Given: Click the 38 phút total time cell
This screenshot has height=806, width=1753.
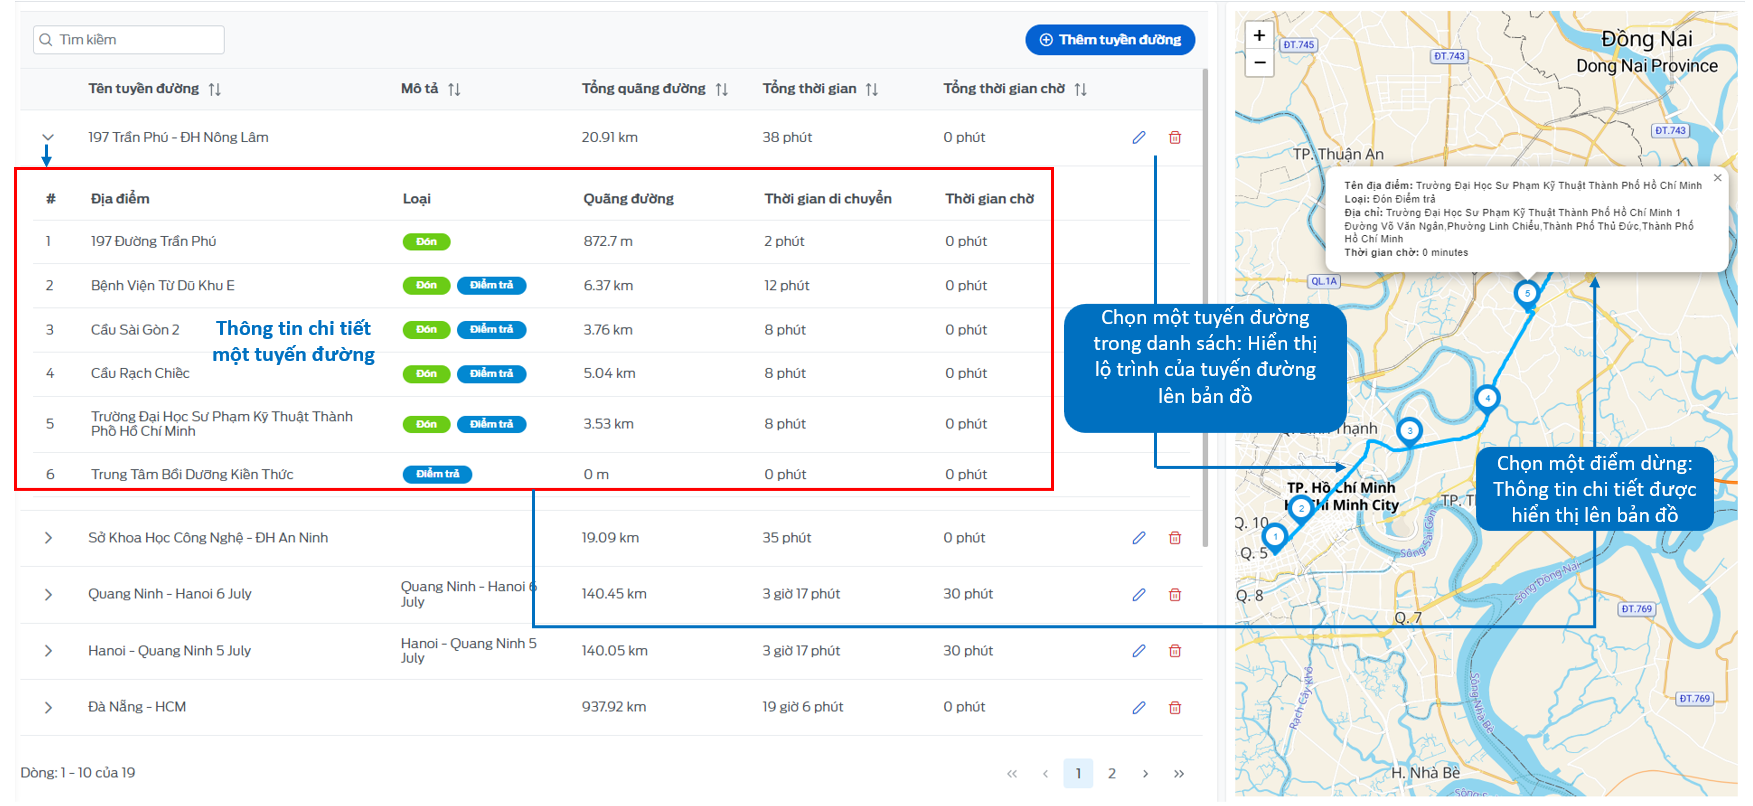Looking at the screenshot, I should [x=788, y=137].
